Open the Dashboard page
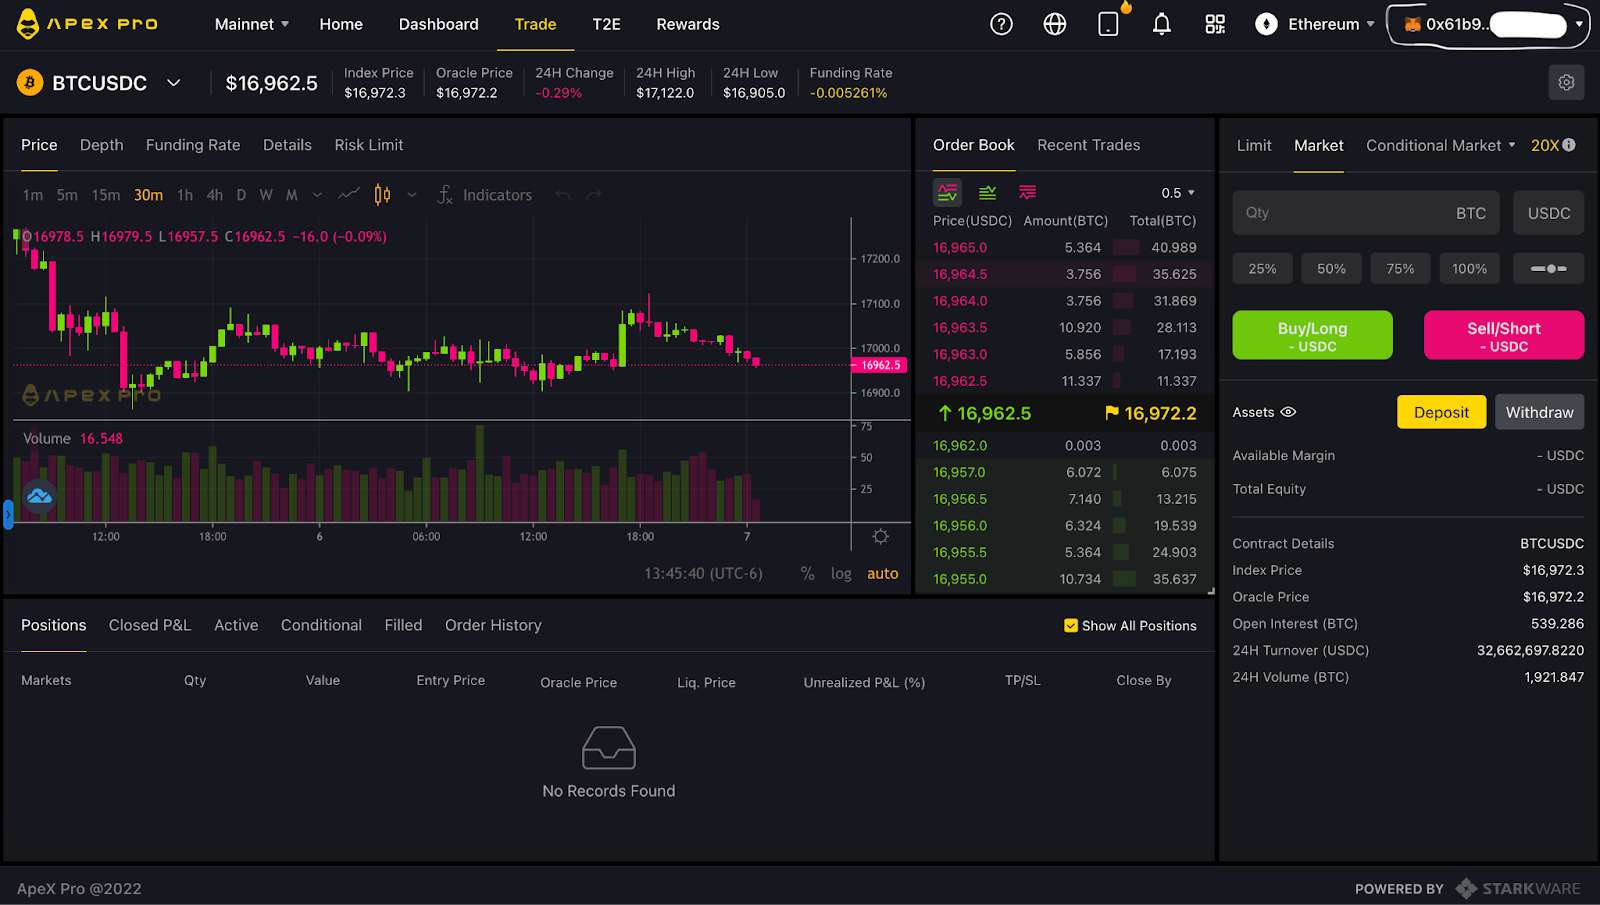 pos(438,24)
